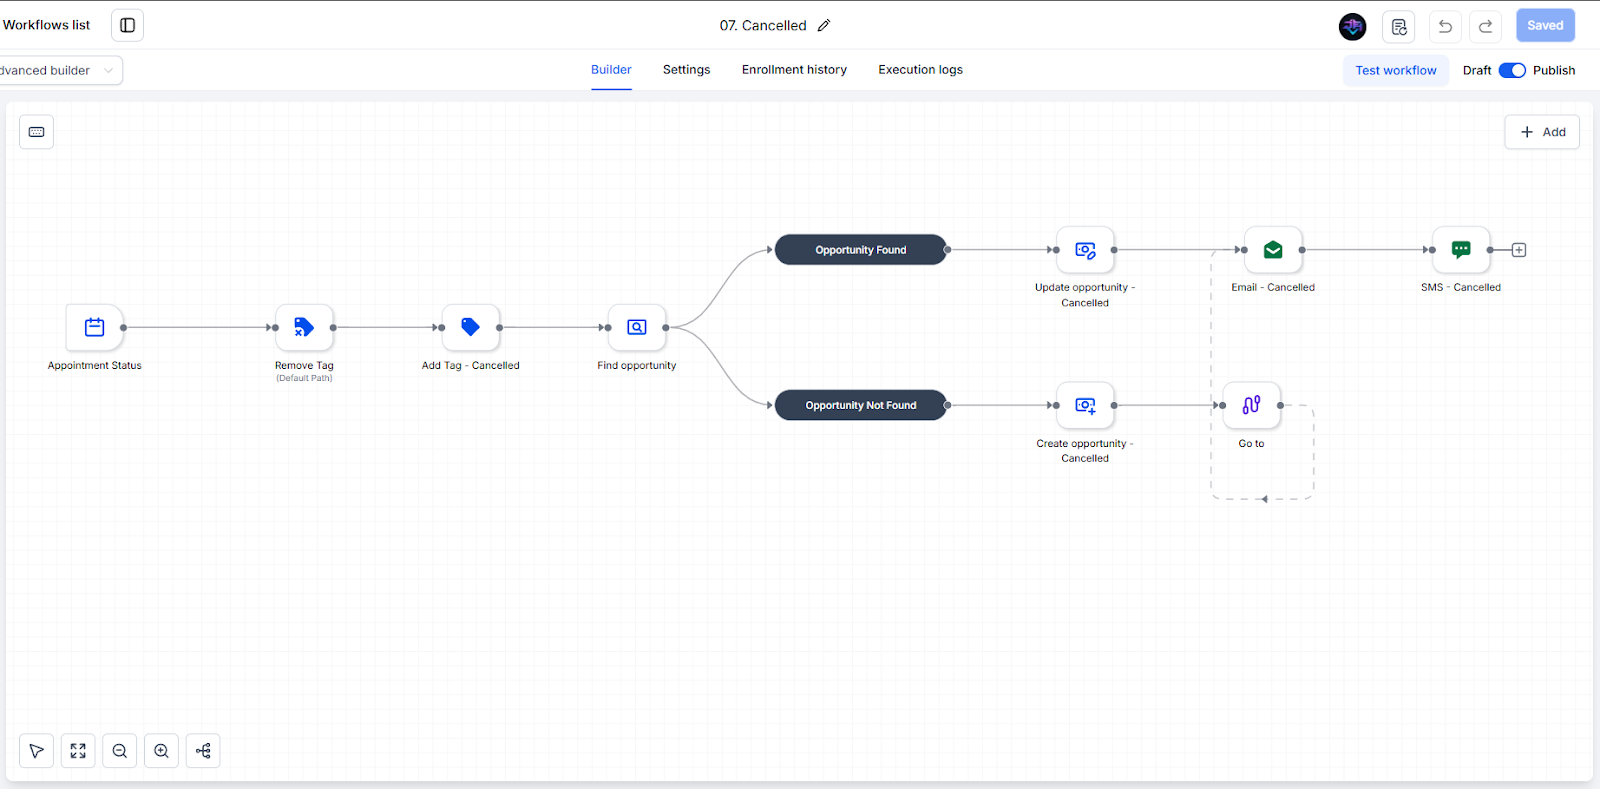Image resolution: width=1600 pixels, height=789 pixels.
Task: Expand the Advanced builder dropdown
Action: click(59, 70)
